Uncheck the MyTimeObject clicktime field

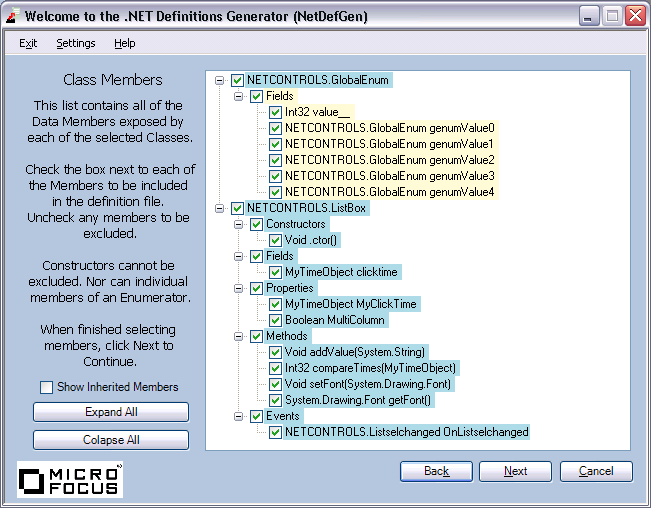[x=275, y=272]
